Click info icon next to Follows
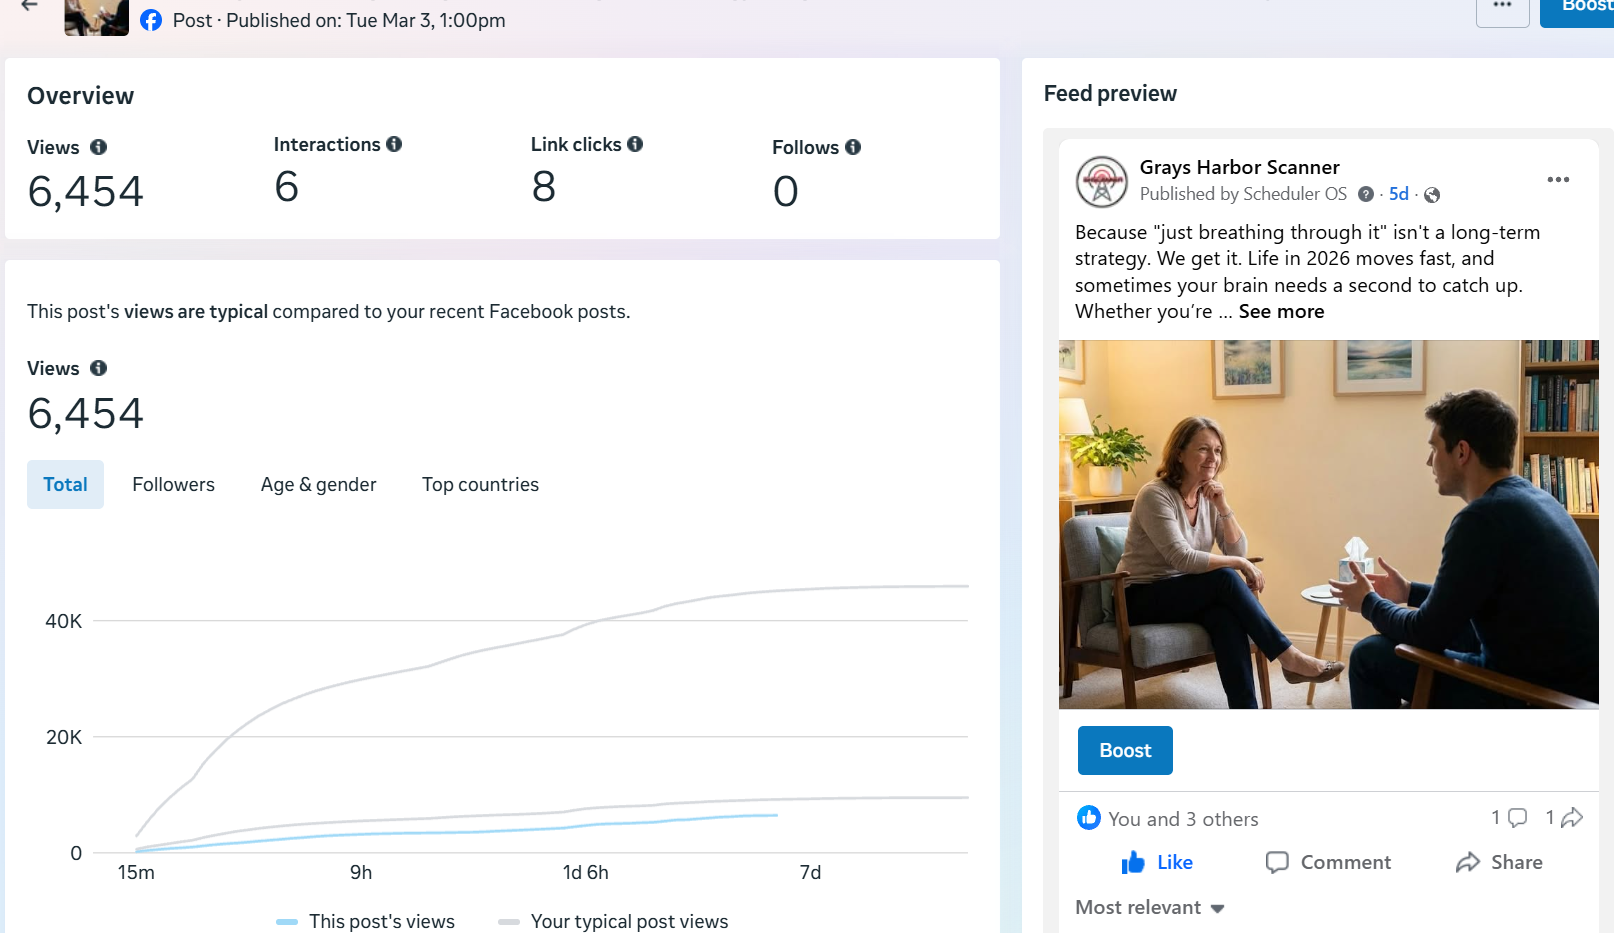 pyautogui.click(x=853, y=147)
